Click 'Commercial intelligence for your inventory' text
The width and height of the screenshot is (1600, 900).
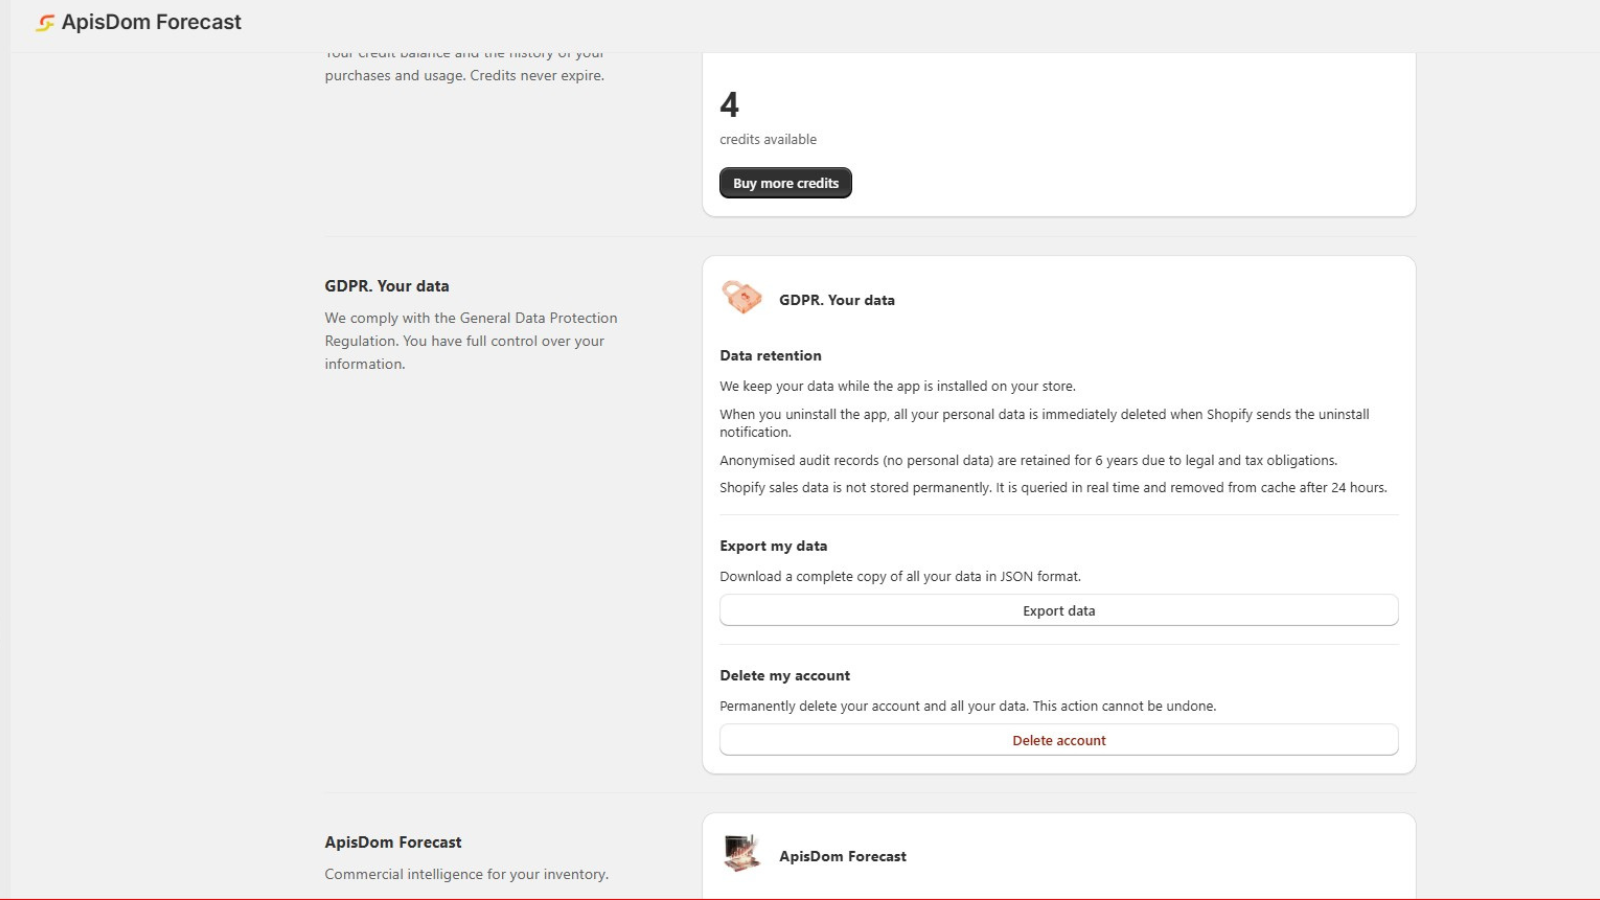click(x=467, y=874)
